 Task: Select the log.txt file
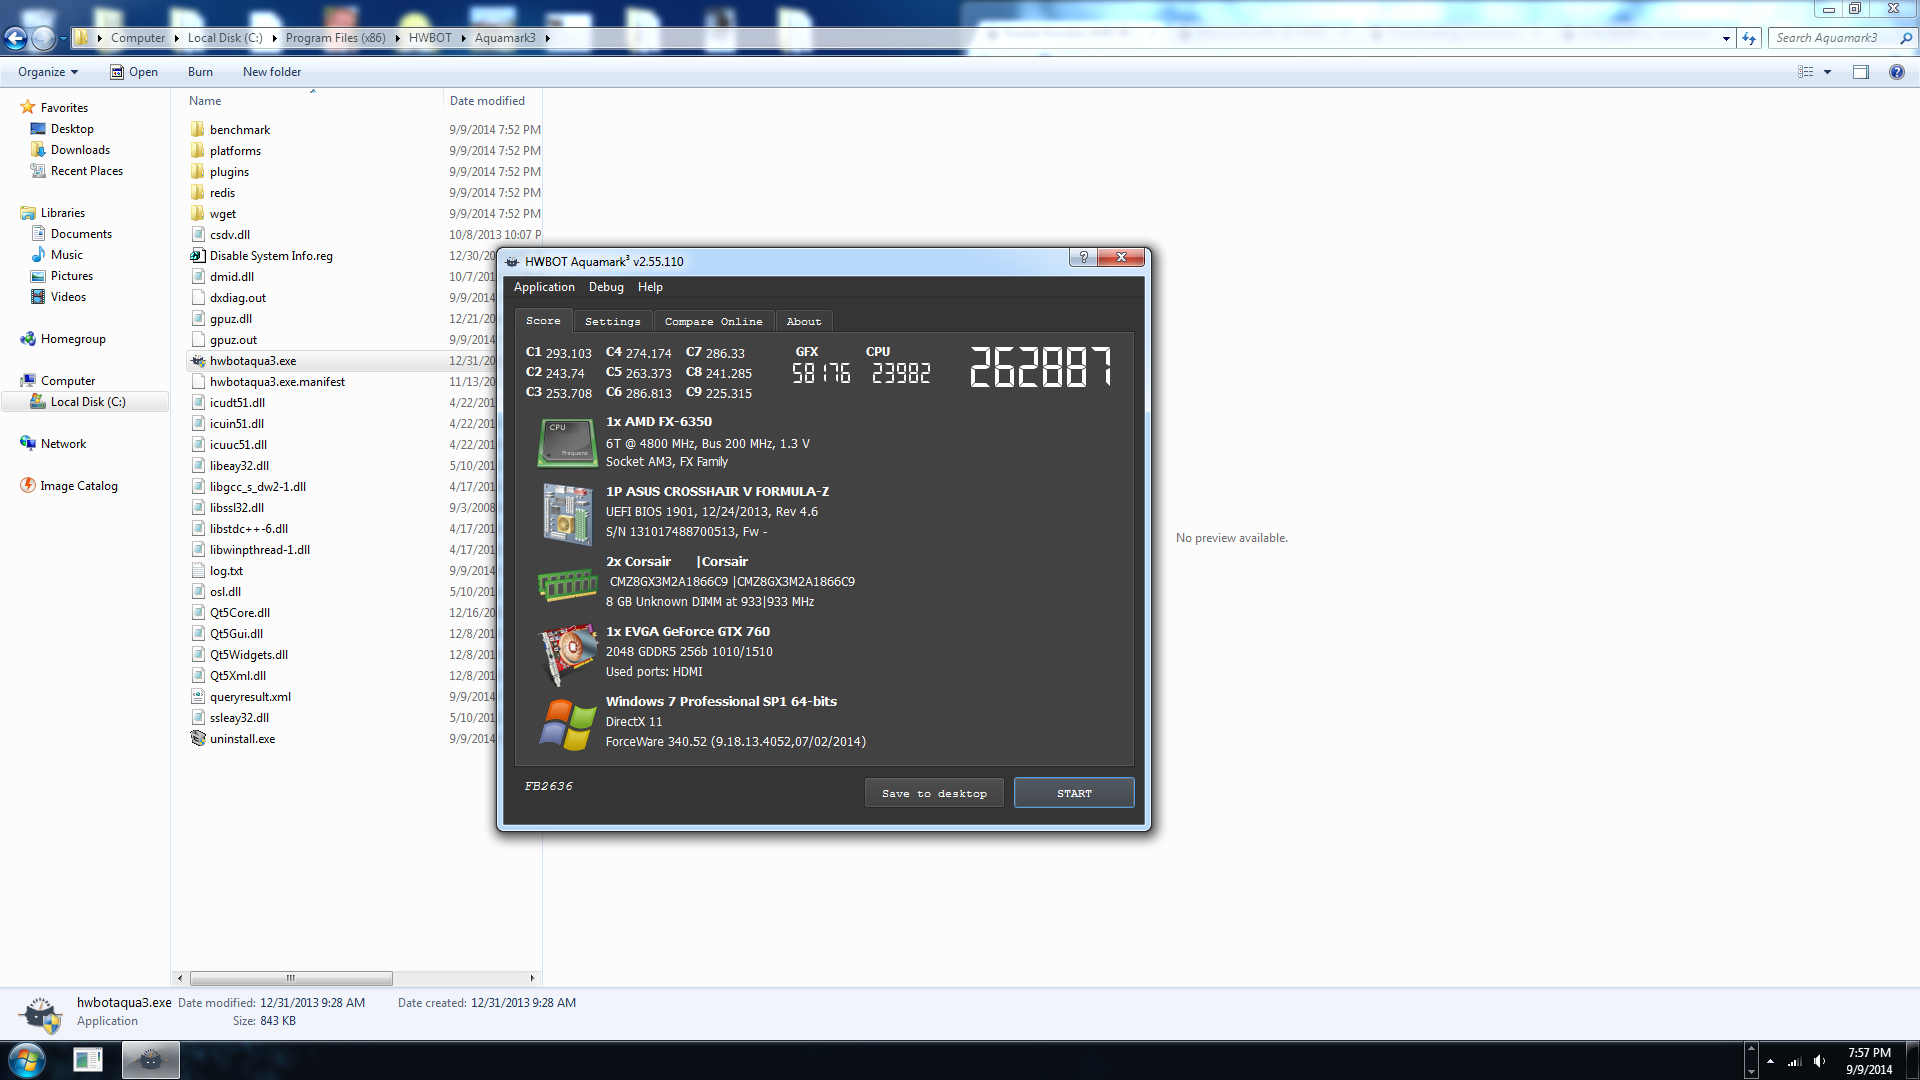click(x=226, y=571)
